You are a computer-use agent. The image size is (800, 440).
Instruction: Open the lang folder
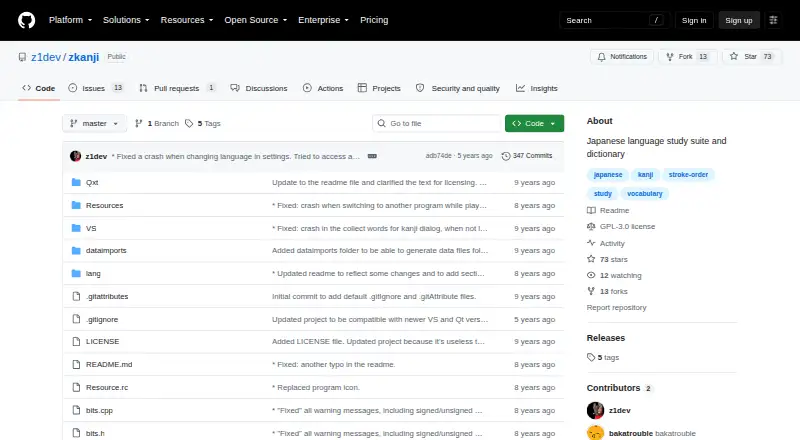pos(93,274)
